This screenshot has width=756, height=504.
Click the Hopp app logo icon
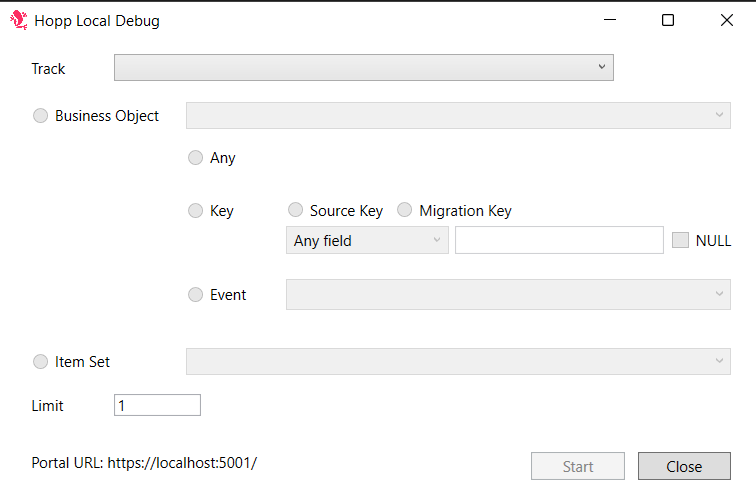point(17,20)
